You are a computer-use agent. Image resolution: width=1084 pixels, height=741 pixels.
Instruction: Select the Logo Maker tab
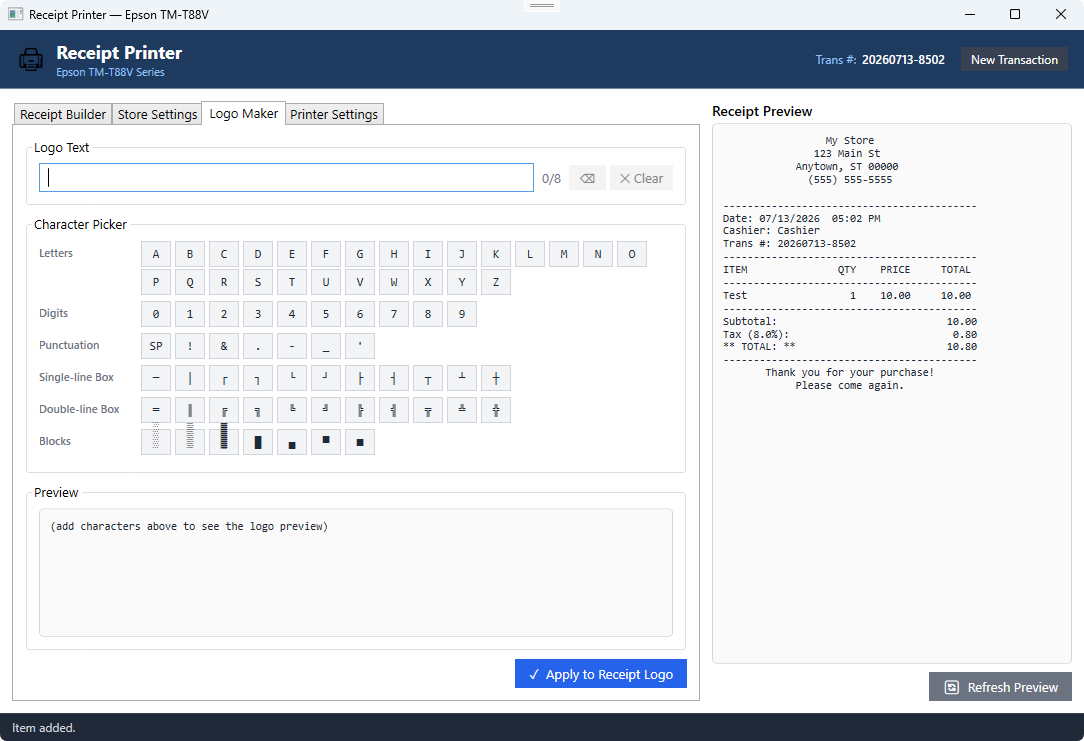click(243, 113)
